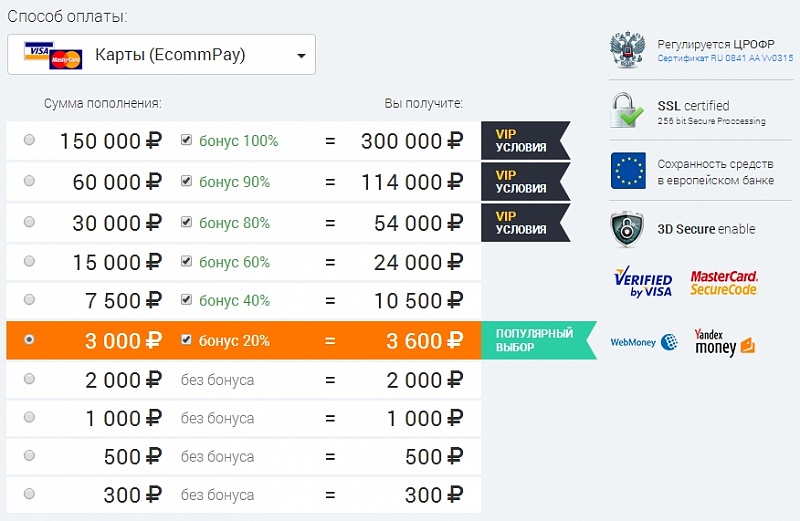Click the WebMoney logo

[644, 342]
